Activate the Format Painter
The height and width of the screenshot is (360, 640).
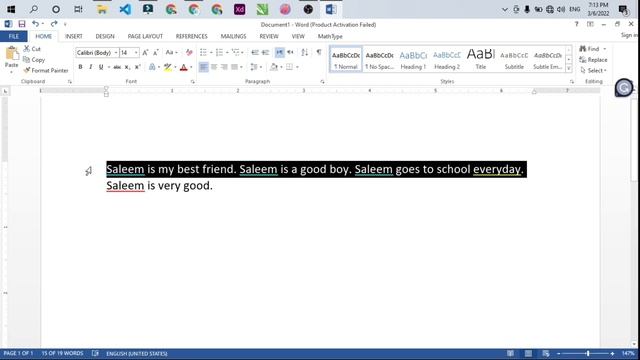46,71
